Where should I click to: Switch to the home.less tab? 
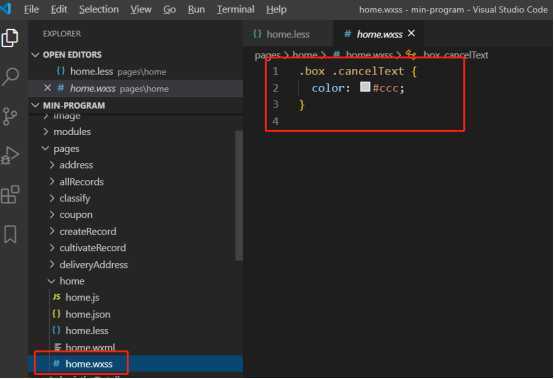282,34
